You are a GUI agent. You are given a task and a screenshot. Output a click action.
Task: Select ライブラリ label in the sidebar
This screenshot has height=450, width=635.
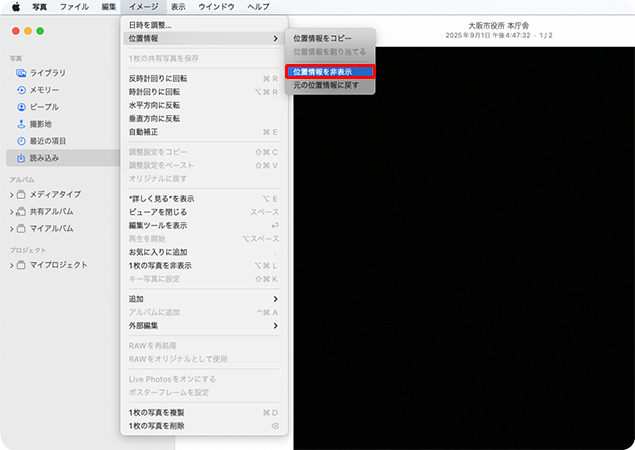(x=48, y=73)
